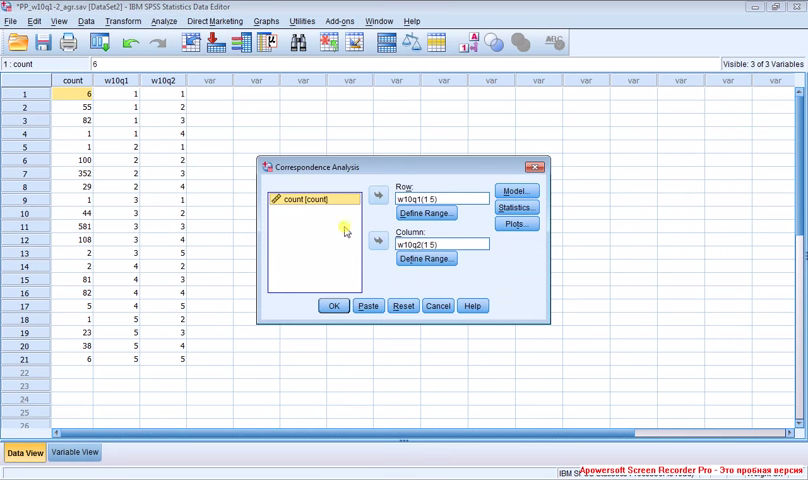This screenshot has height=480, width=808.
Task: Click the Column field w10q2(1 5)
Action: (442, 244)
